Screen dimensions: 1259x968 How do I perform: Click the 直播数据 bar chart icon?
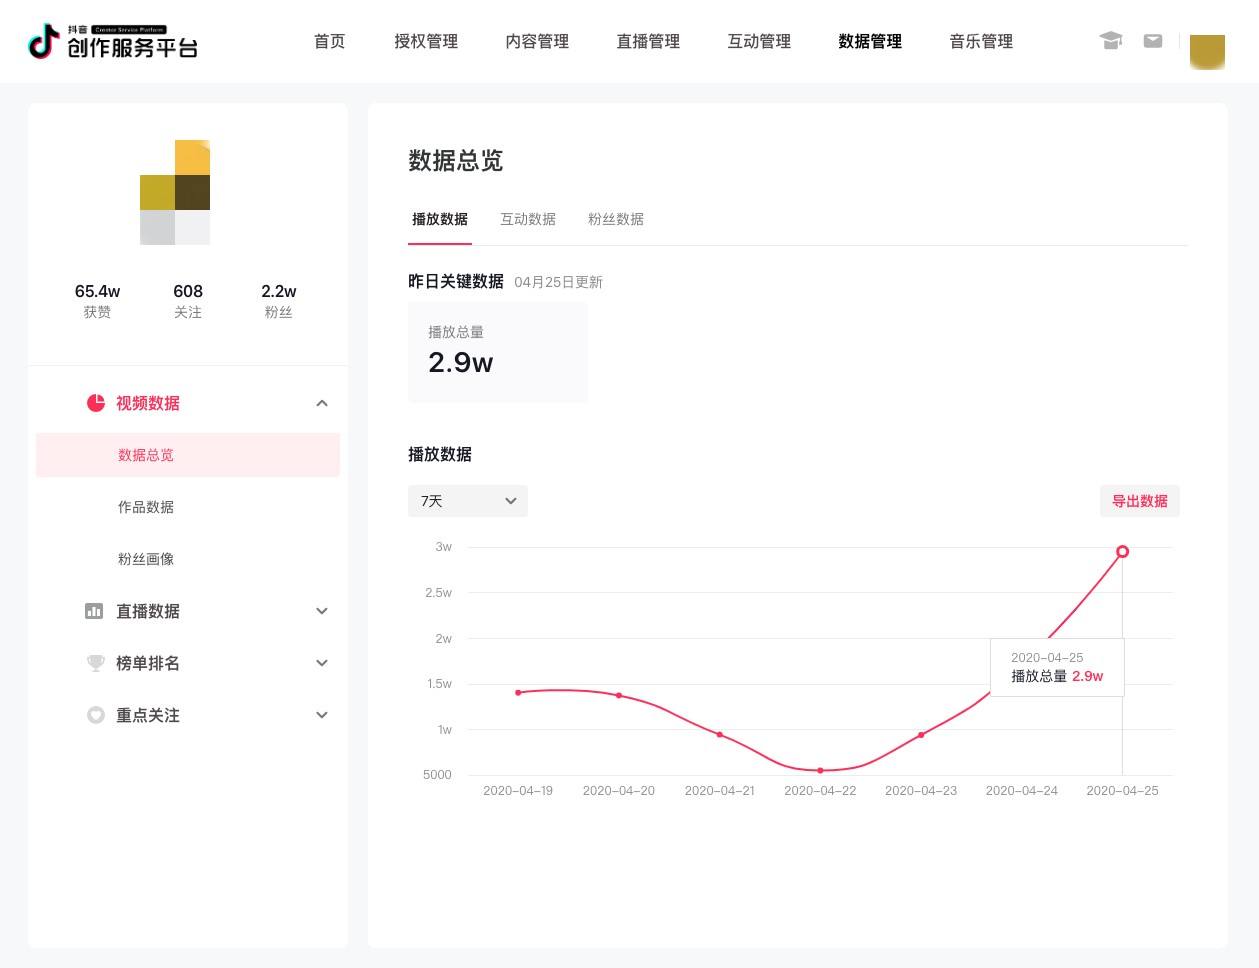[x=94, y=611]
